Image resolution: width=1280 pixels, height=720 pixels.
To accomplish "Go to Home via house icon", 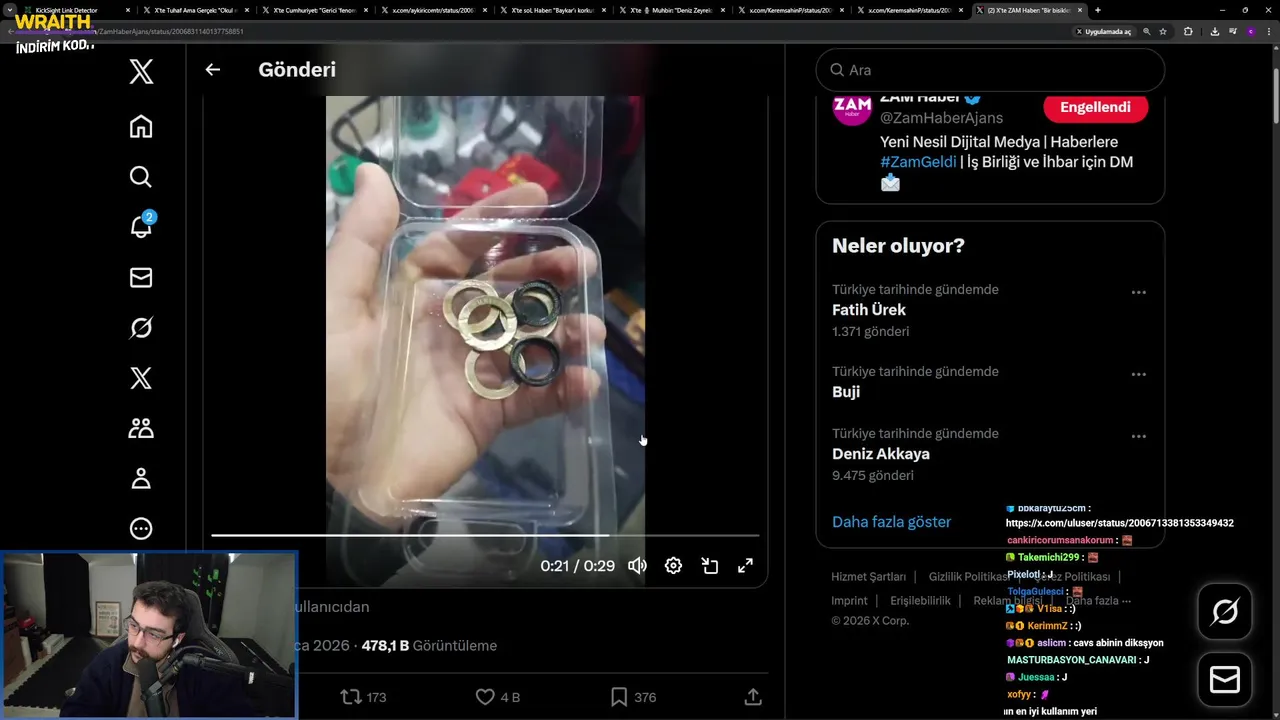I will [x=141, y=126].
